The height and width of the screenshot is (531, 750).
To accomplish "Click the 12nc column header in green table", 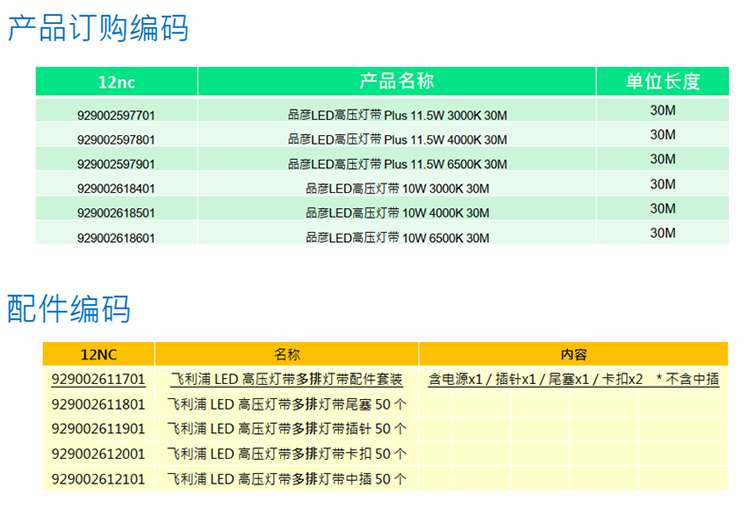I will (x=117, y=82).
